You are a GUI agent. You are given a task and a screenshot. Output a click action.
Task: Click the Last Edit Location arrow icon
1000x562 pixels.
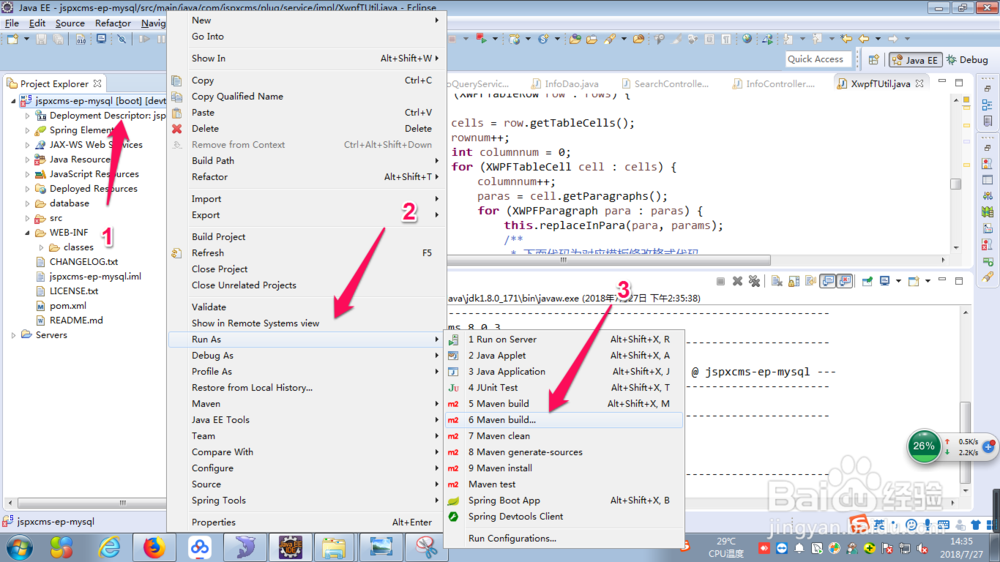[x=846, y=39]
